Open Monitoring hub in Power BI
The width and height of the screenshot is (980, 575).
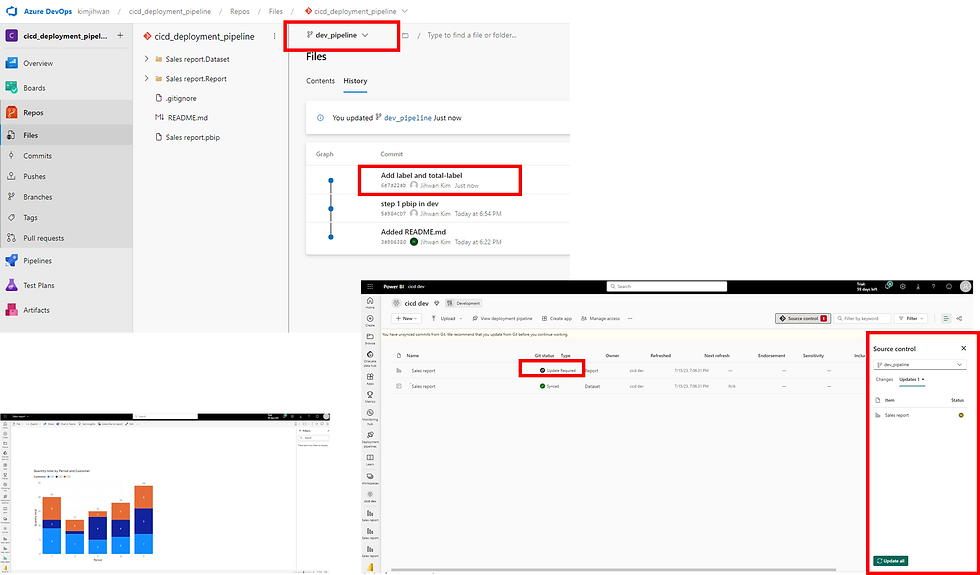tap(370, 416)
